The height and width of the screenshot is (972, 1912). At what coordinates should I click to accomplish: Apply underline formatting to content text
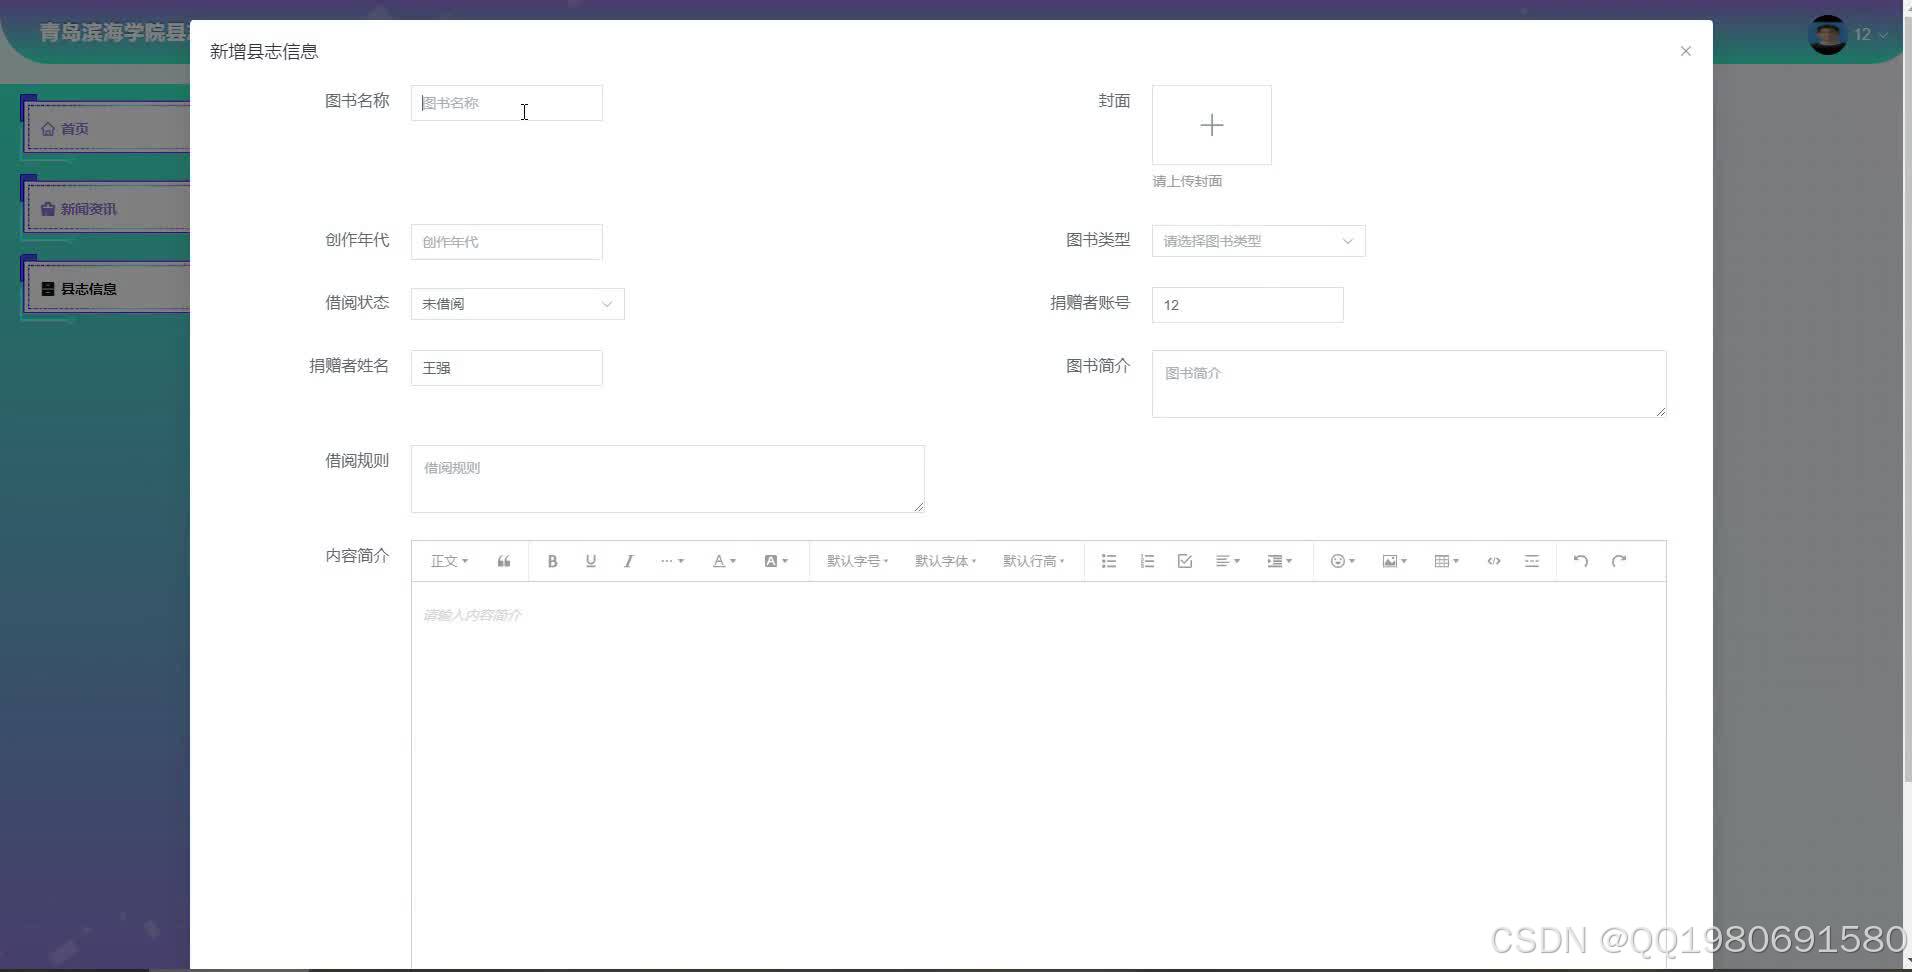(590, 561)
